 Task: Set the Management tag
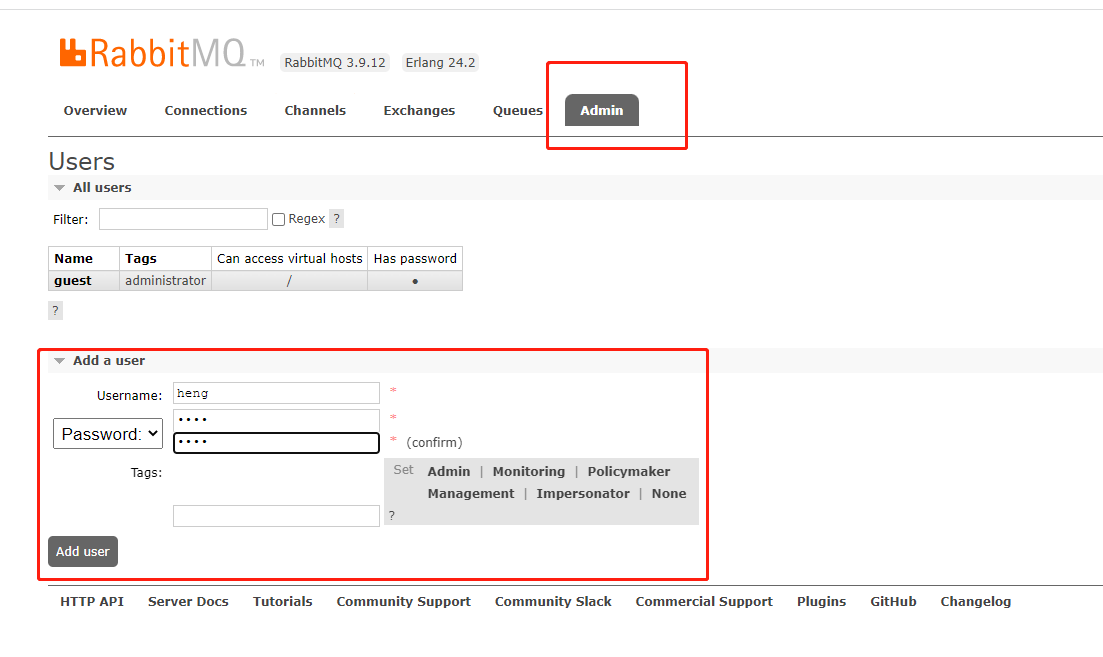click(471, 494)
